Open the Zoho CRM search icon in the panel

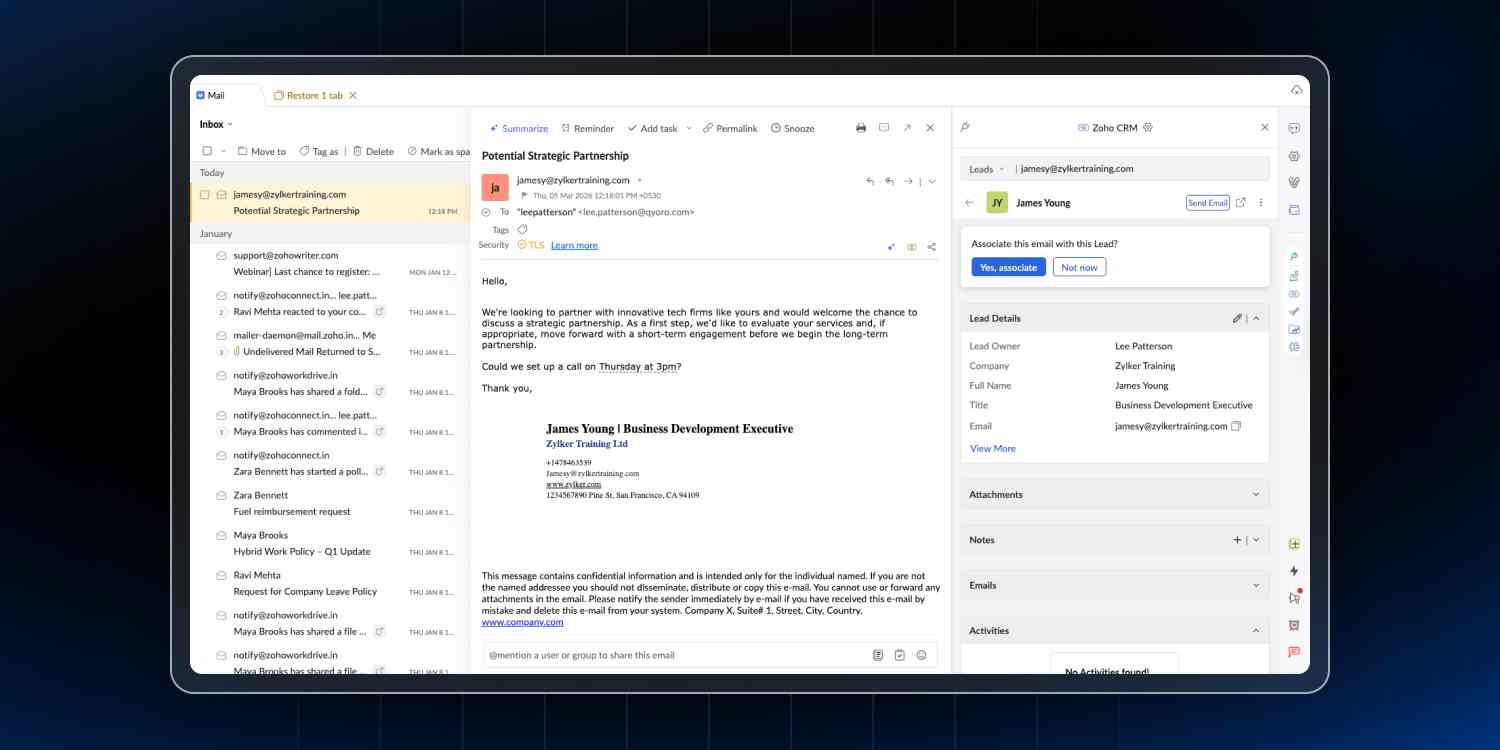(x=964, y=127)
